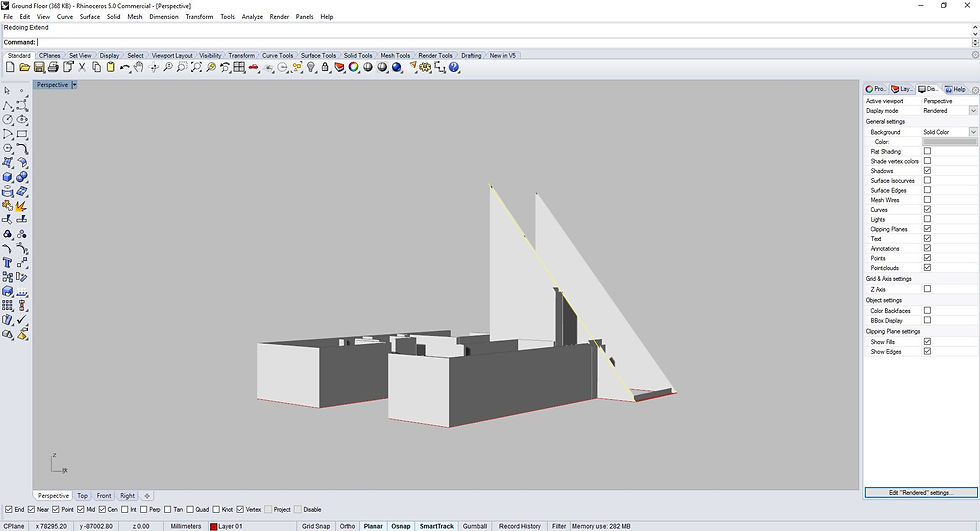Viewport: 980px width, 531px height.
Task: Uncheck the Show Fills checkbox
Action: tap(928, 342)
